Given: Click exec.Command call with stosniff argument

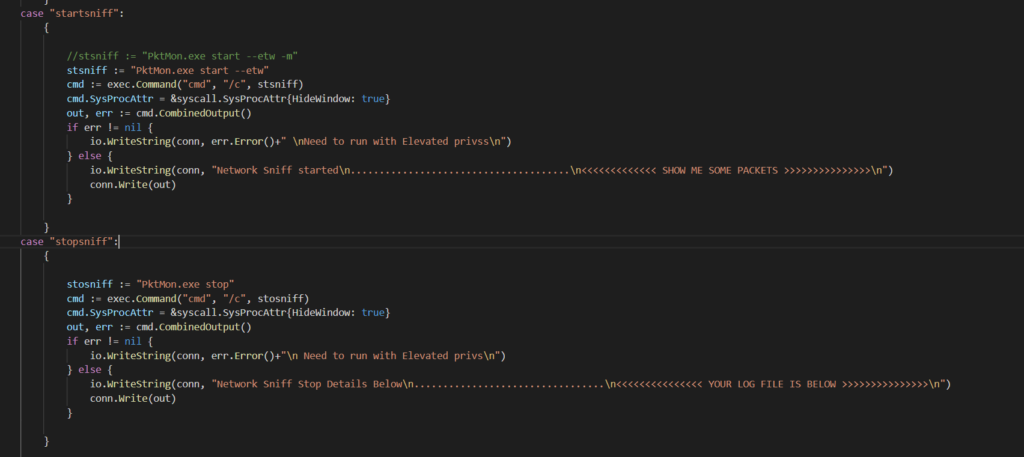Looking at the screenshot, I should coord(208,299).
